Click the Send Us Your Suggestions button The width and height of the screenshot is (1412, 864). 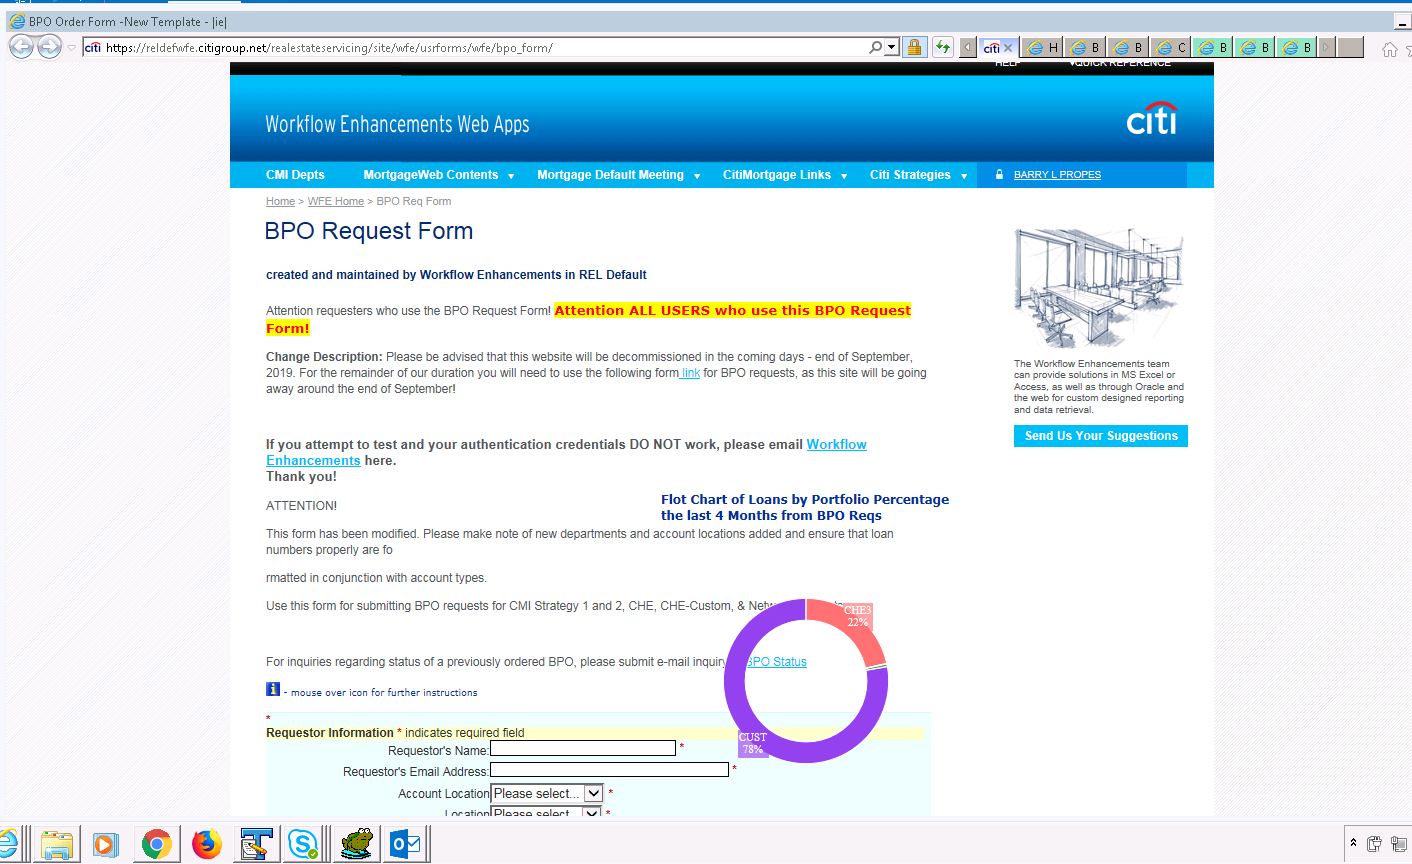pos(1100,436)
